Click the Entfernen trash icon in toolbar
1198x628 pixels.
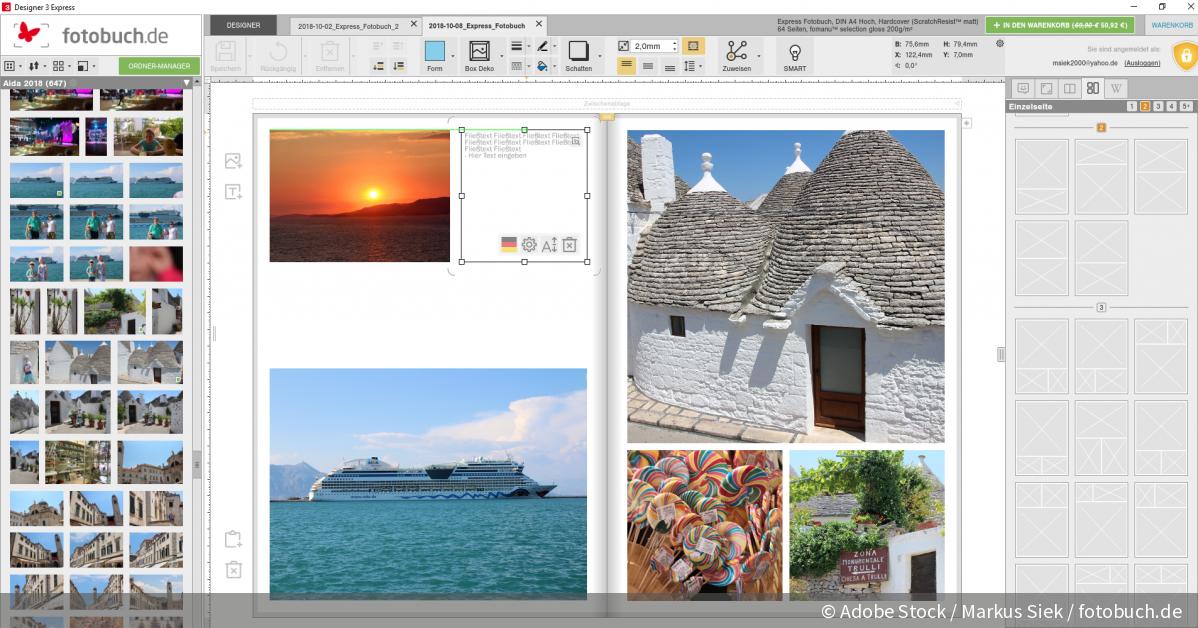point(329,52)
